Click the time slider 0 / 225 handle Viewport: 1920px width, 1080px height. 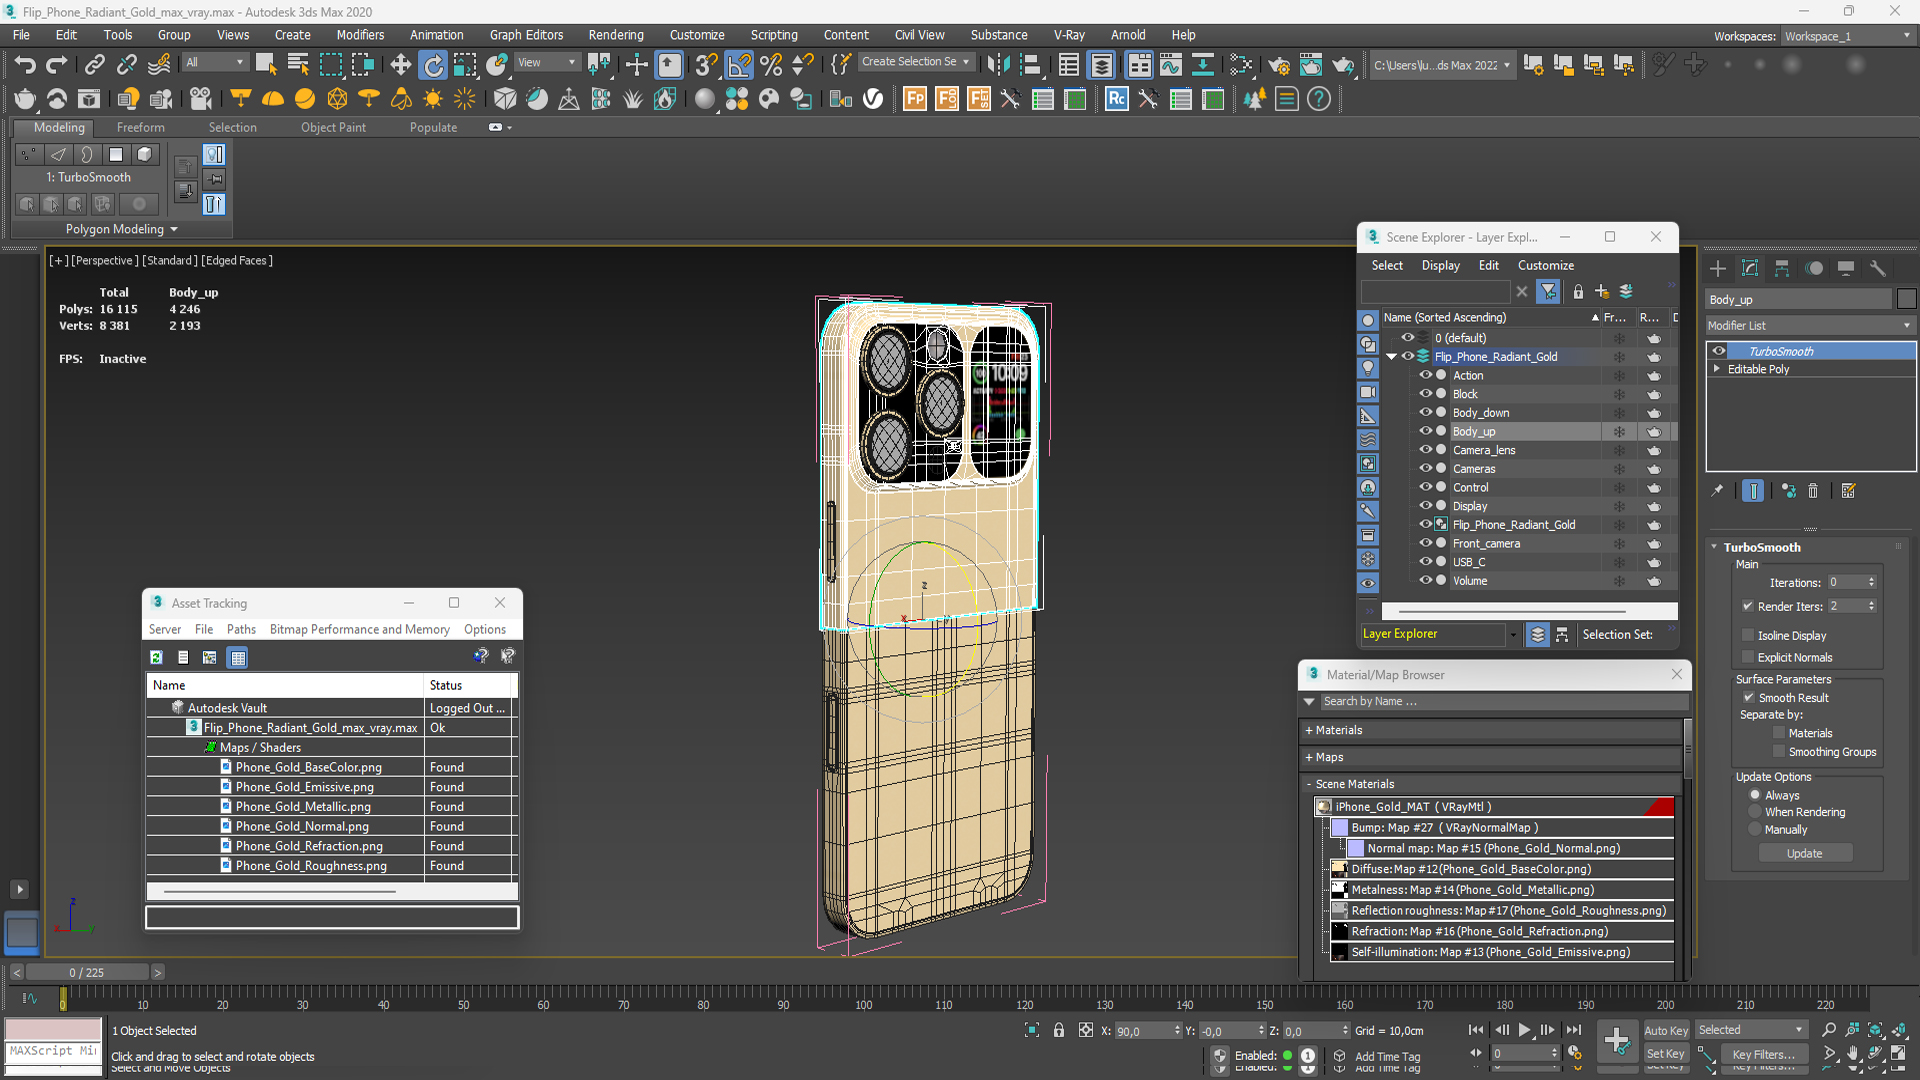coord(86,972)
